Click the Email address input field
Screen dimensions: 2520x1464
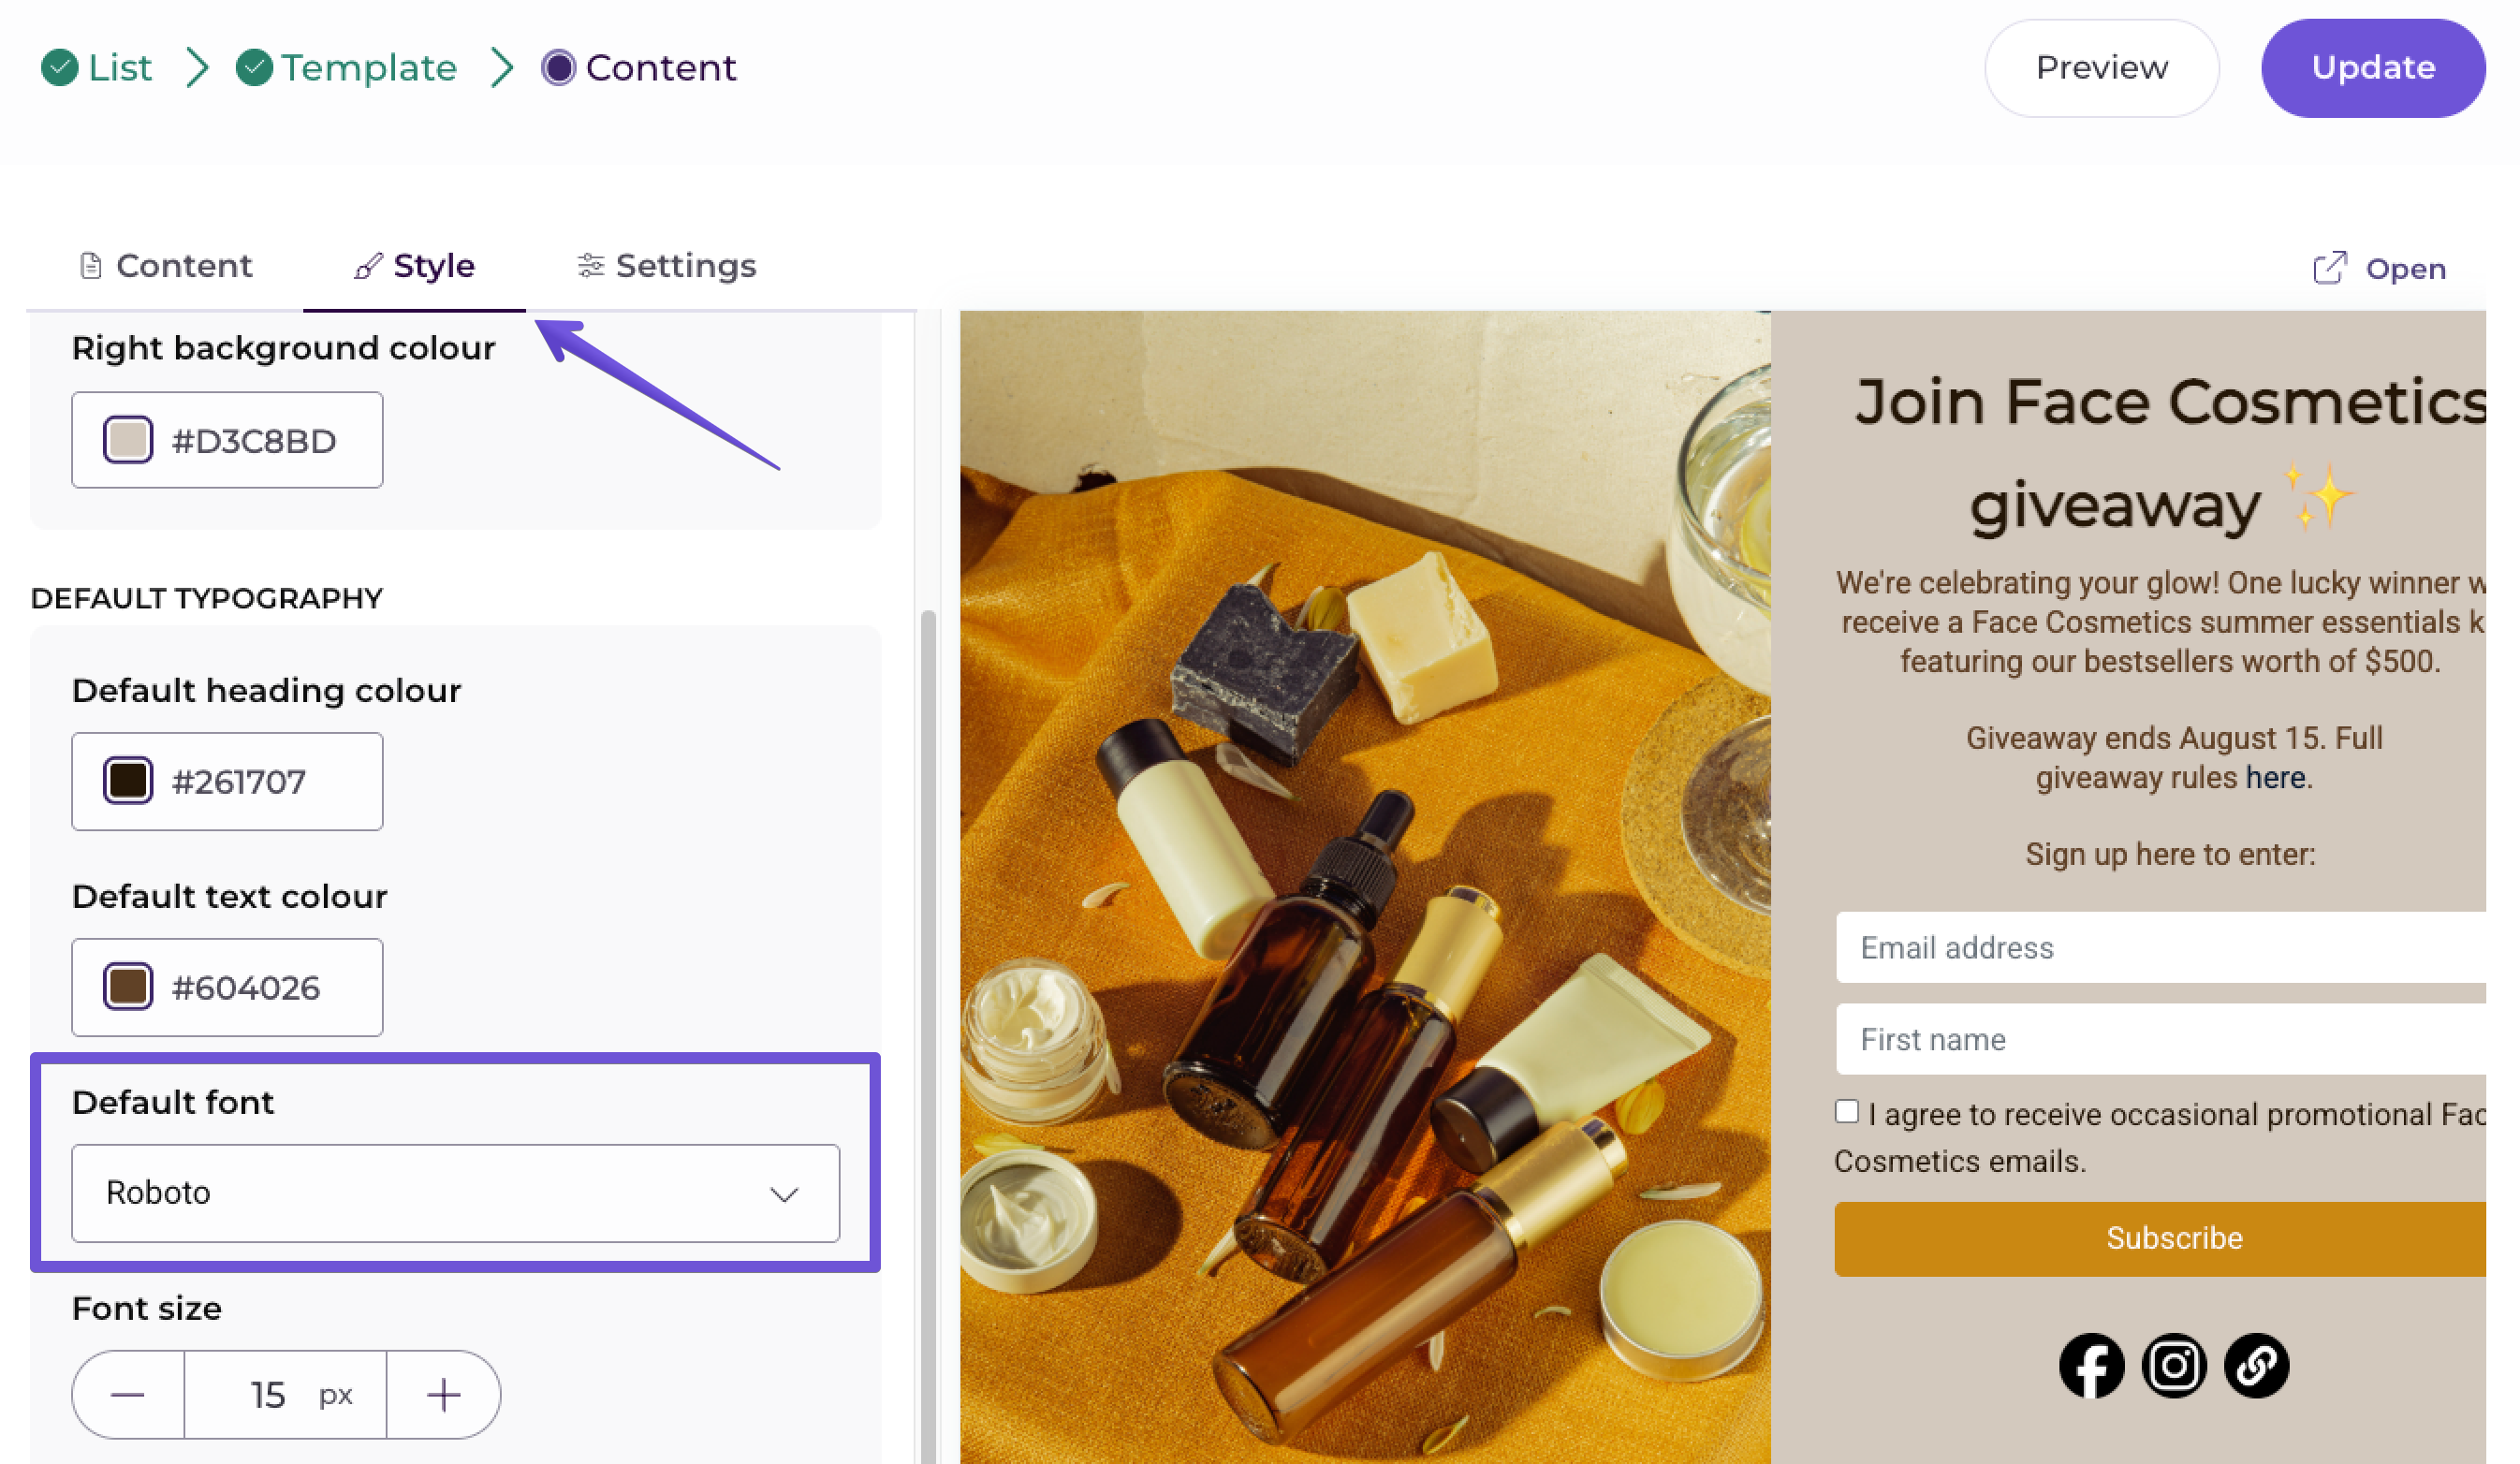coord(2160,947)
